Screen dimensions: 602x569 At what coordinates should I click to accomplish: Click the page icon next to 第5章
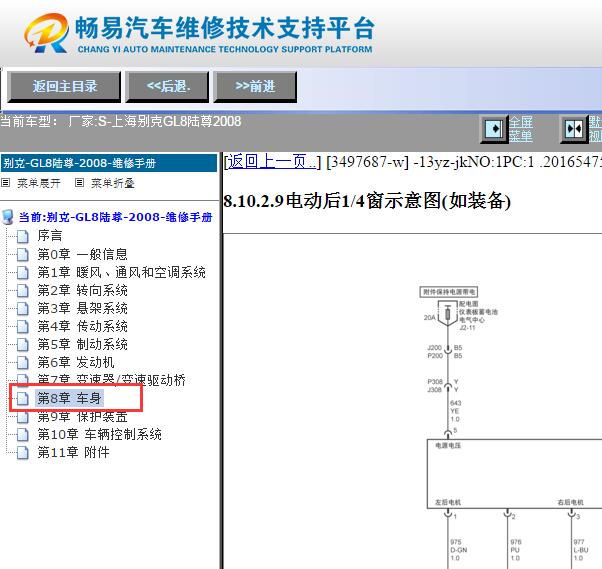click(x=23, y=345)
